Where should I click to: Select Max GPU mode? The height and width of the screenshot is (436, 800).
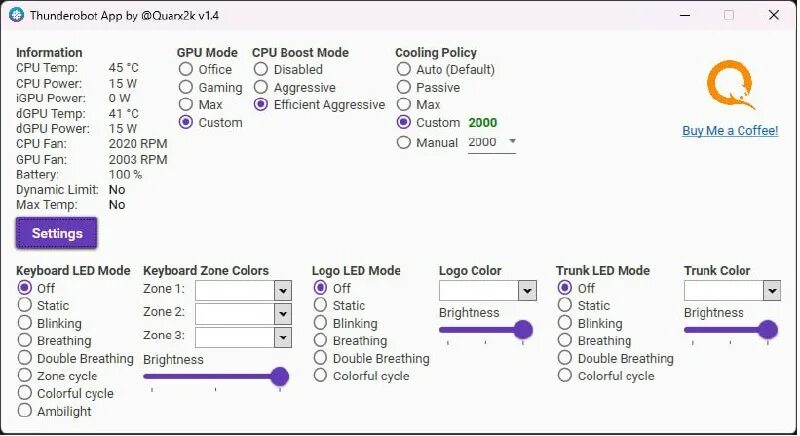[186, 105]
